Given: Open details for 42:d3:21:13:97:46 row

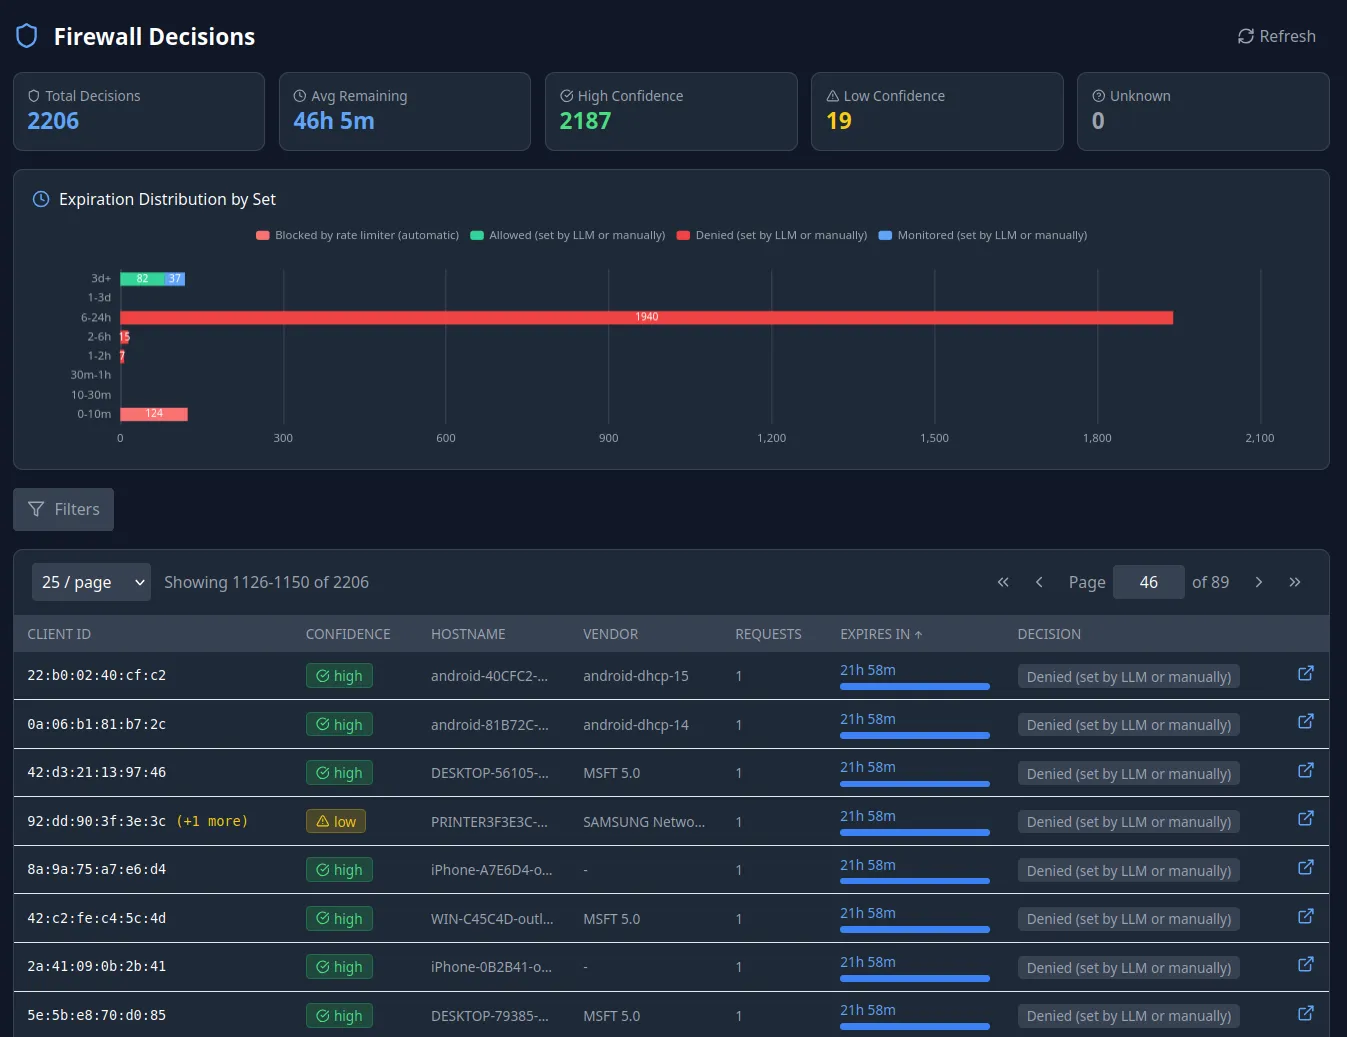Looking at the screenshot, I should pos(1306,770).
